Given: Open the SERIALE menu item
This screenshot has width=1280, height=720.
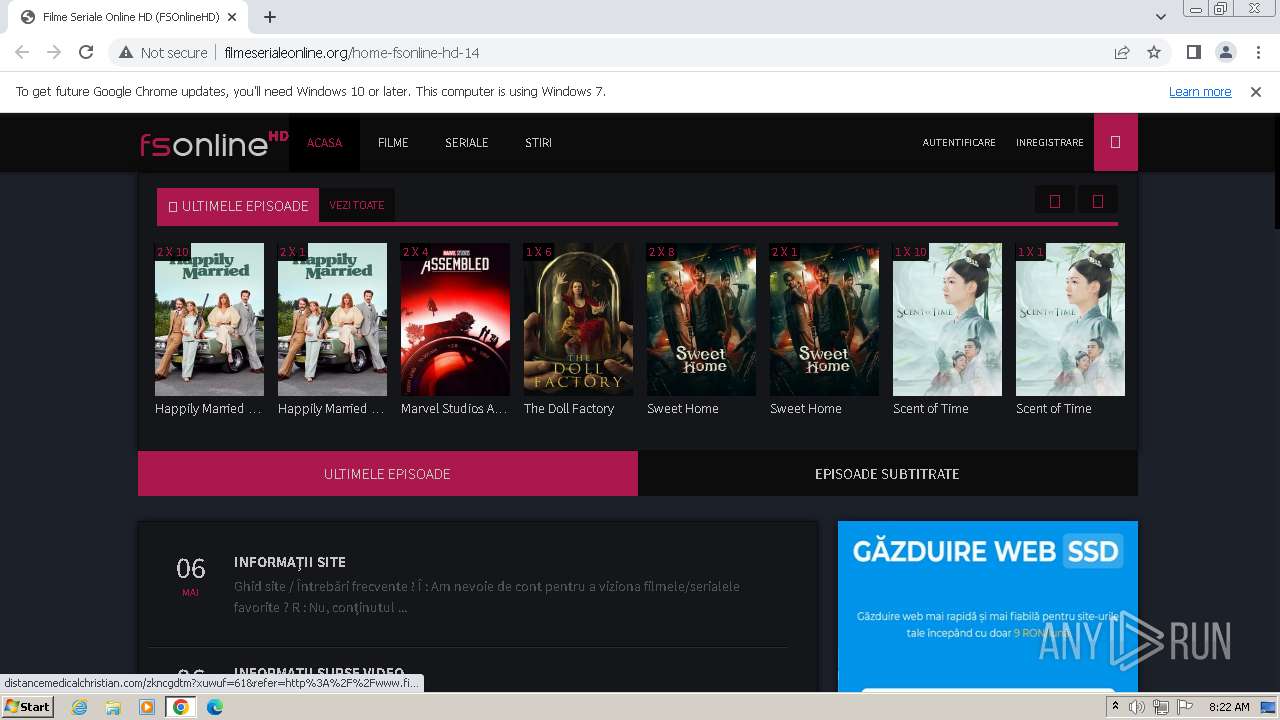Looking at the screenshot, I should [x=467, y=142].
